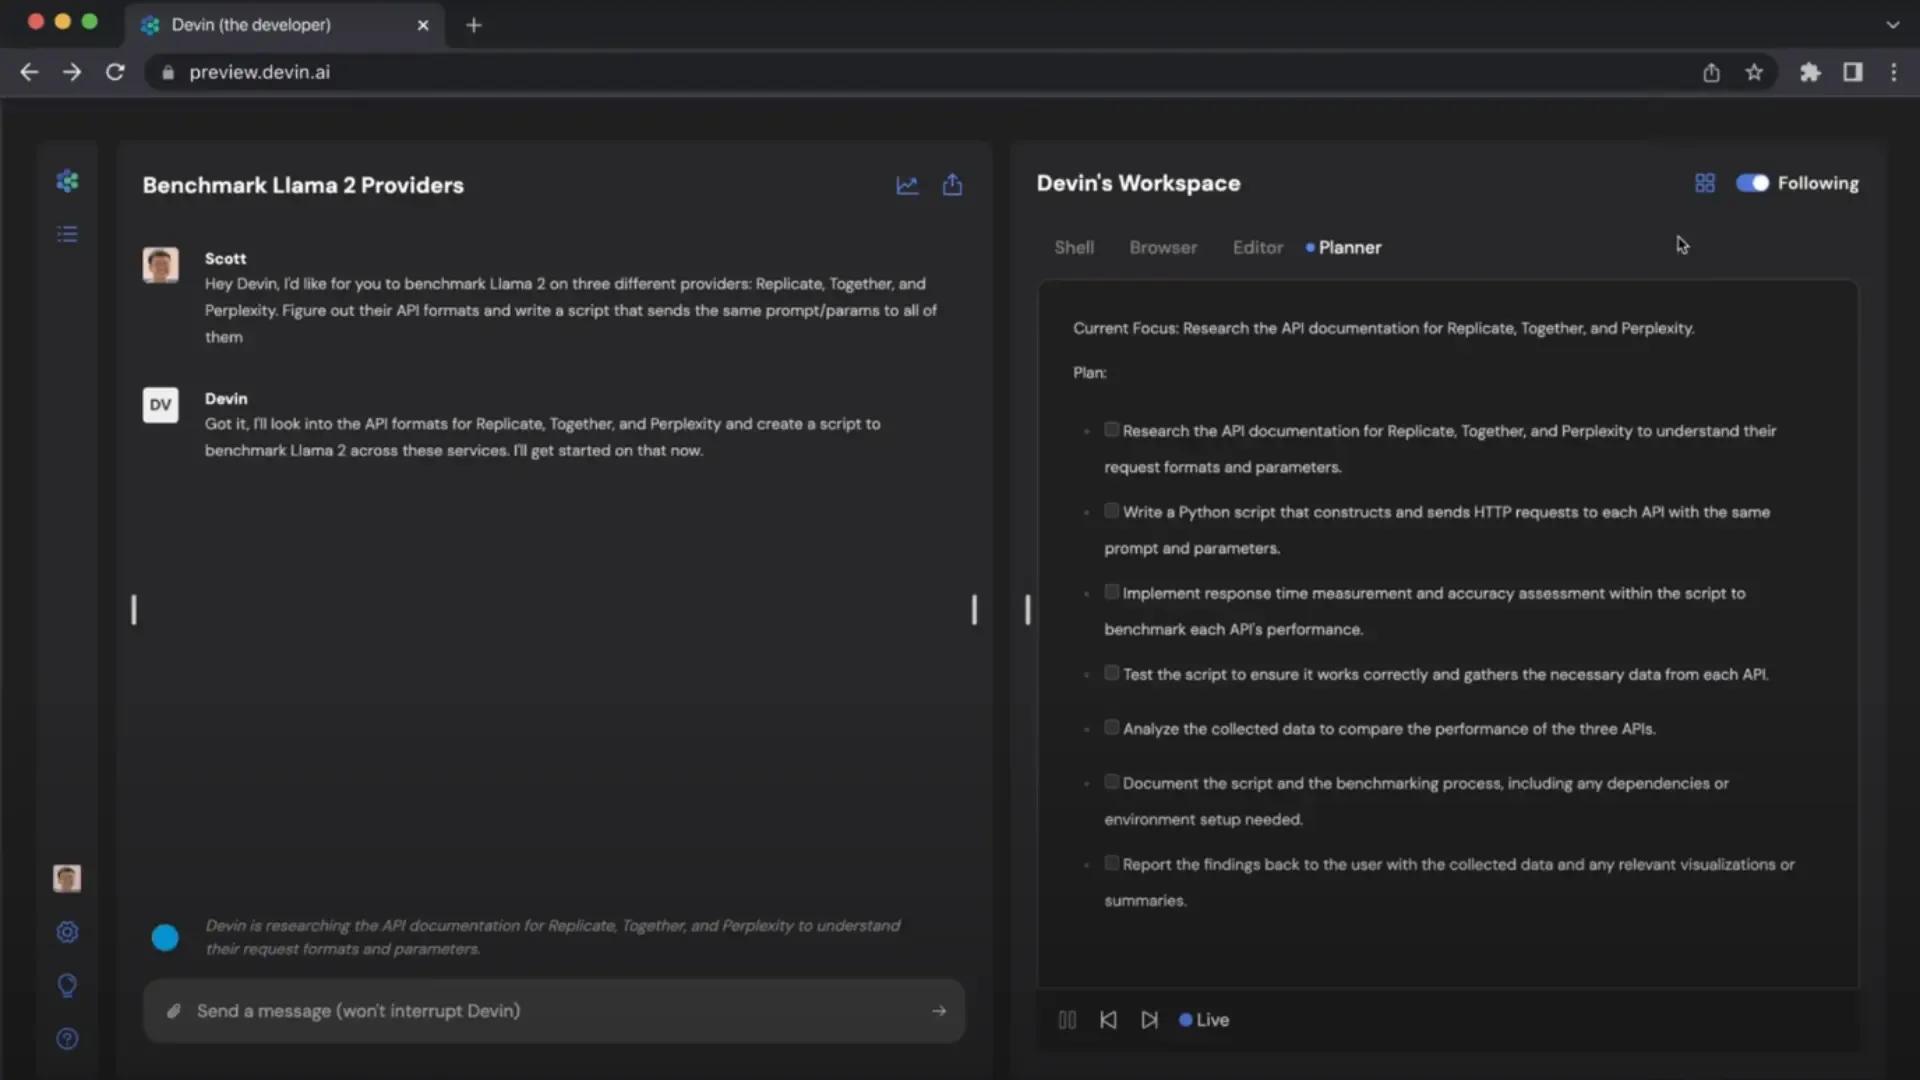This screenshot has height=1080, width=1920.
Task: Click the workspace grid layout icon
Action: 1705,183
